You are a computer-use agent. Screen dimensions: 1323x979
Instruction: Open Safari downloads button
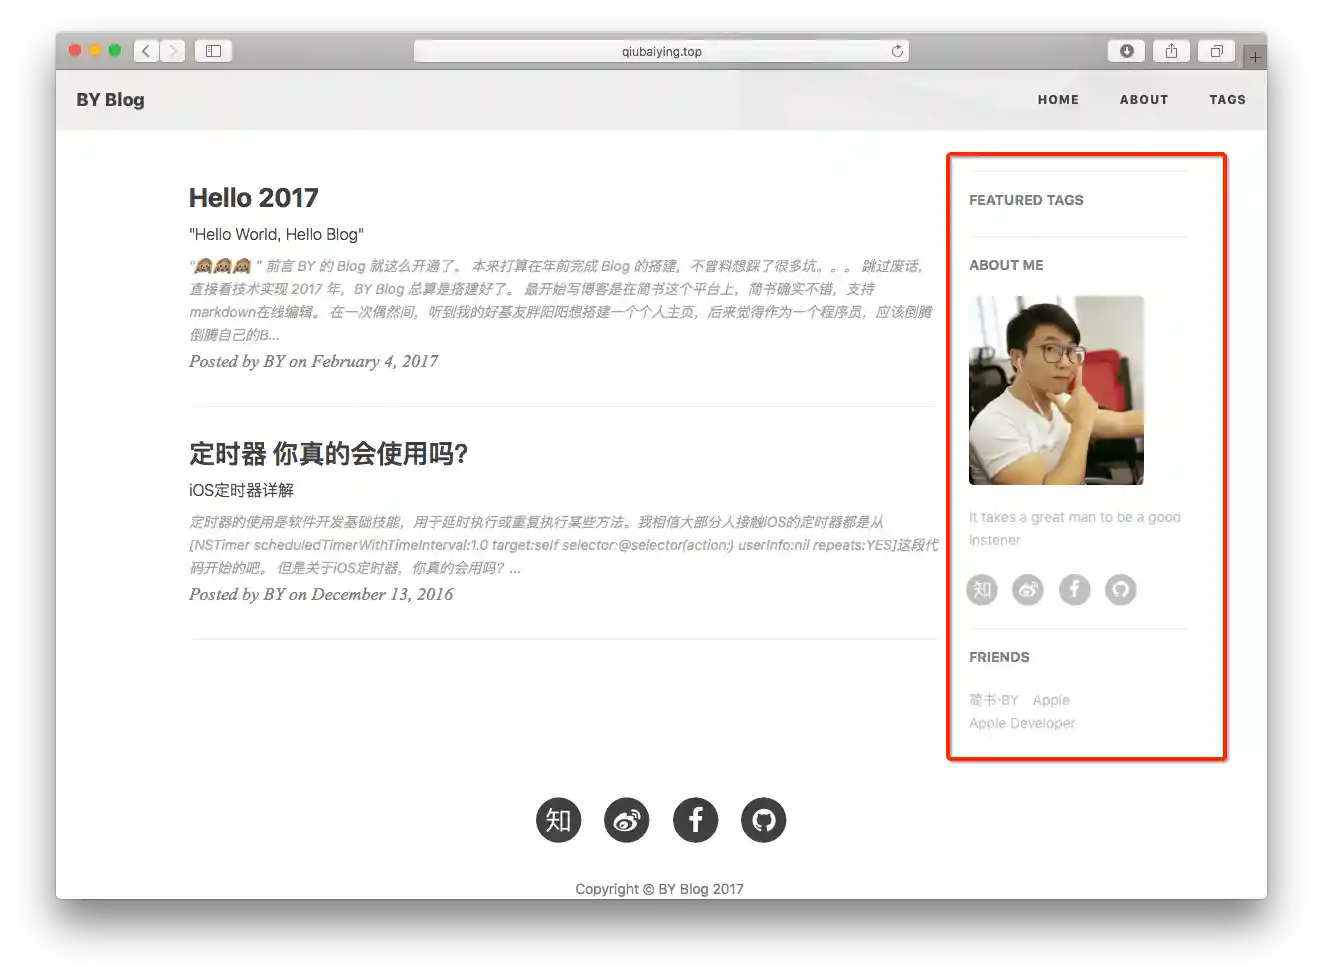1126,51
